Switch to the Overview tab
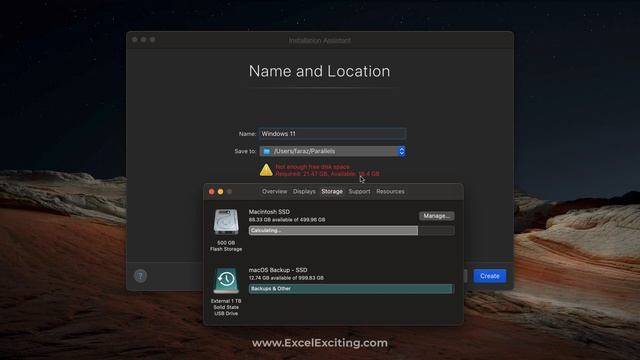Image resolution: width=640 pixels, height=360 pixels. [274, 191]
